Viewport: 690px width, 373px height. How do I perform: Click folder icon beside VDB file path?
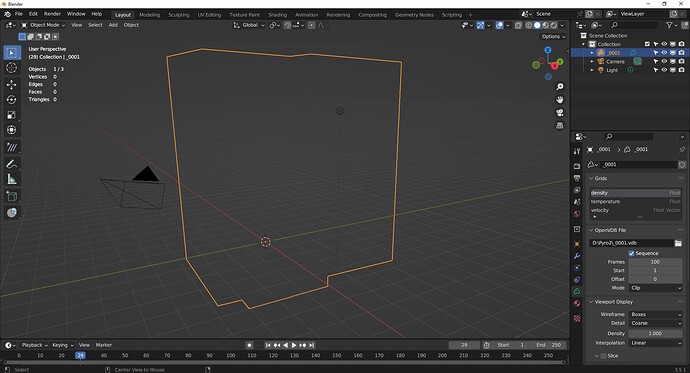click(678, 243)
